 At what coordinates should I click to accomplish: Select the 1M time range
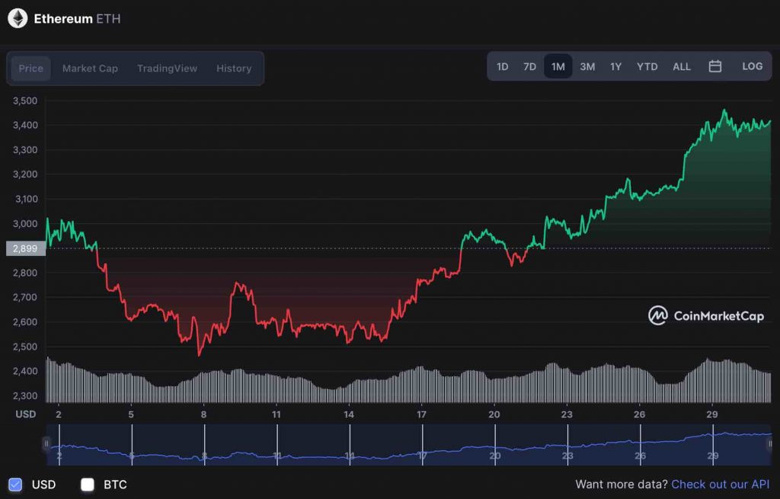click(558, 67)
